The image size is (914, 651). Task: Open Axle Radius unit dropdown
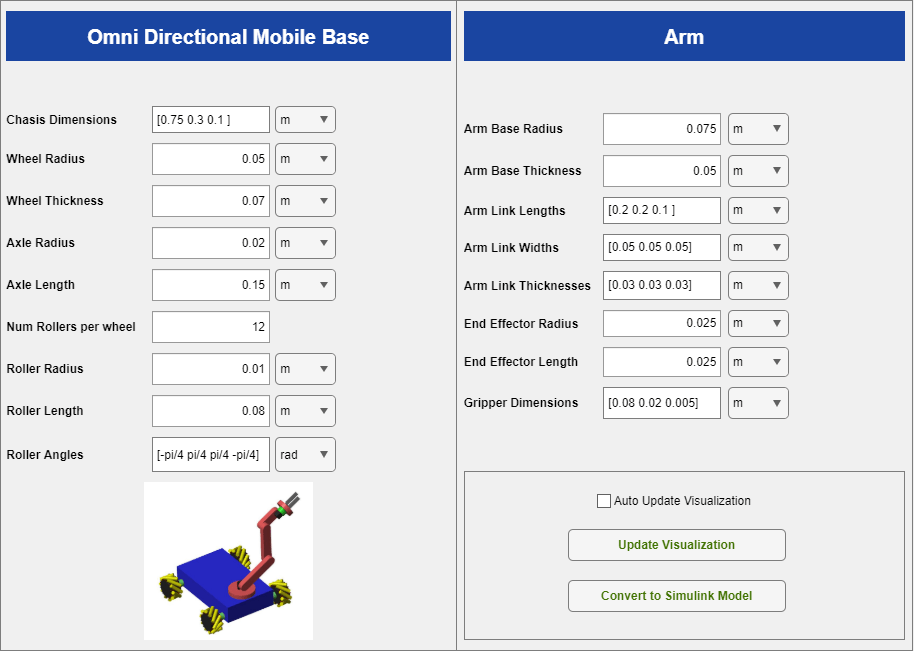pyautogui.click(x=305, y=242)
